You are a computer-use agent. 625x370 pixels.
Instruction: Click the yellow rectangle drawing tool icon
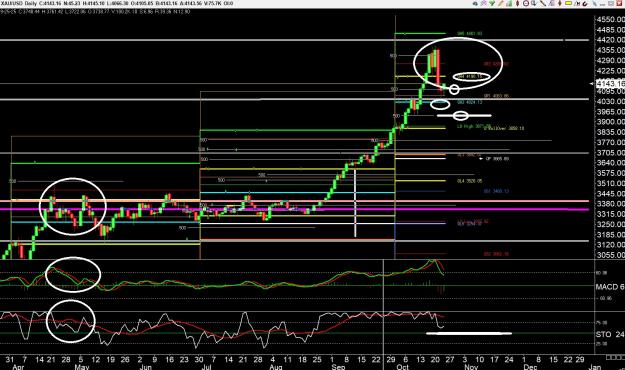point(568,3)
